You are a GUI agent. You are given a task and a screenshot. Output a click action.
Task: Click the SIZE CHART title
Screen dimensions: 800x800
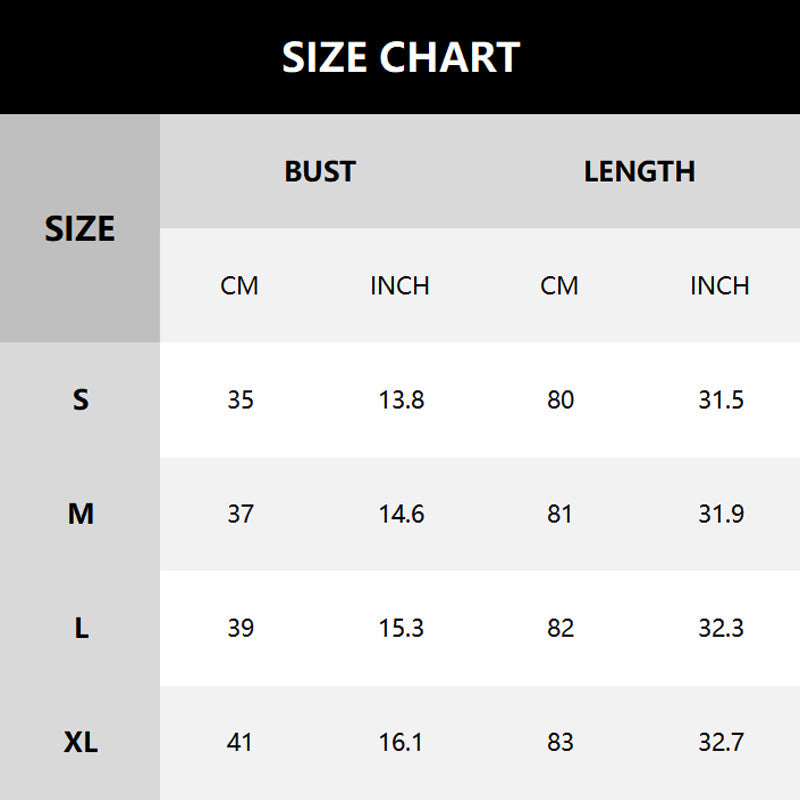tap(400, 57)
